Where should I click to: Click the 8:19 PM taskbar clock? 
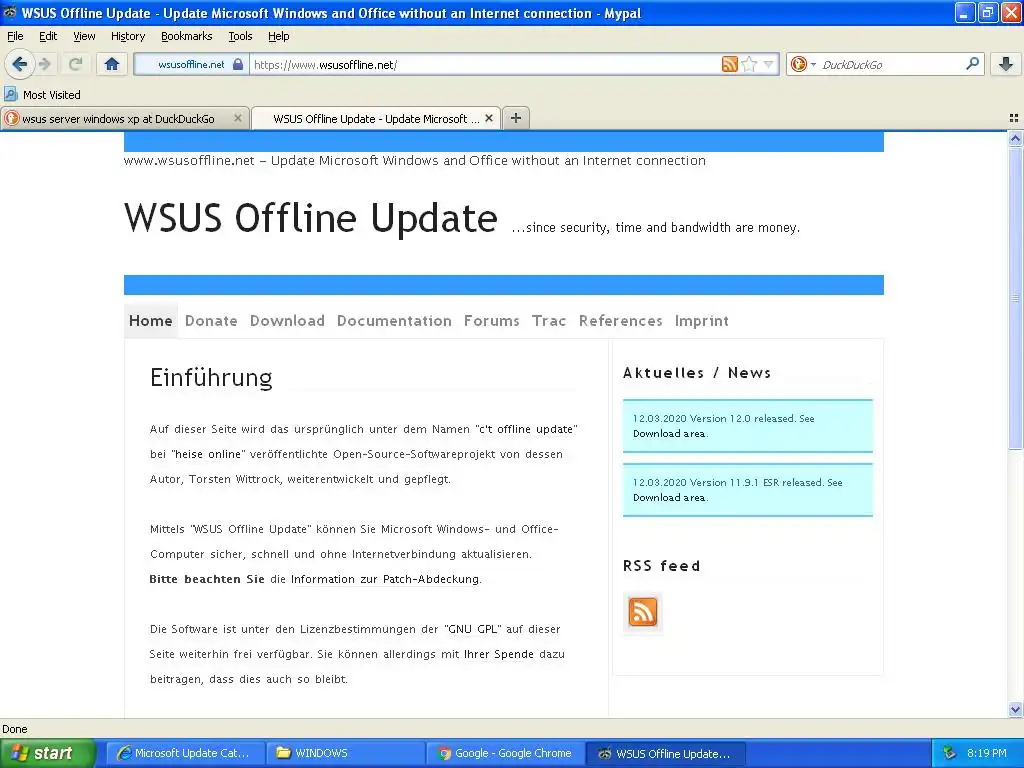pos(987,753)
